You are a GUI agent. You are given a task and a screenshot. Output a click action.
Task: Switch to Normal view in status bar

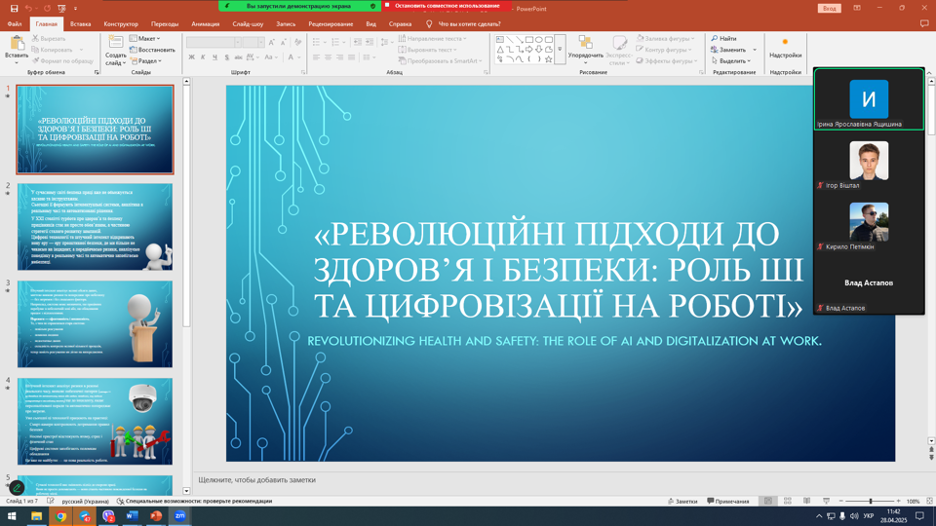click(768, 501)
